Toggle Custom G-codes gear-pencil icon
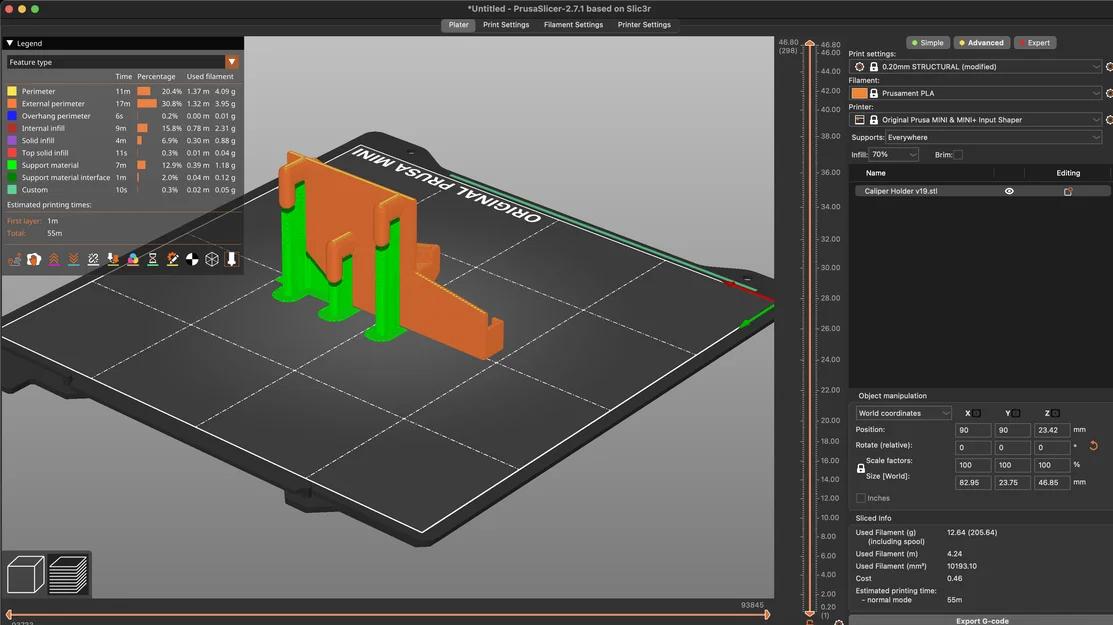This screenshot has width=1113, height=625. click(172, 260)
